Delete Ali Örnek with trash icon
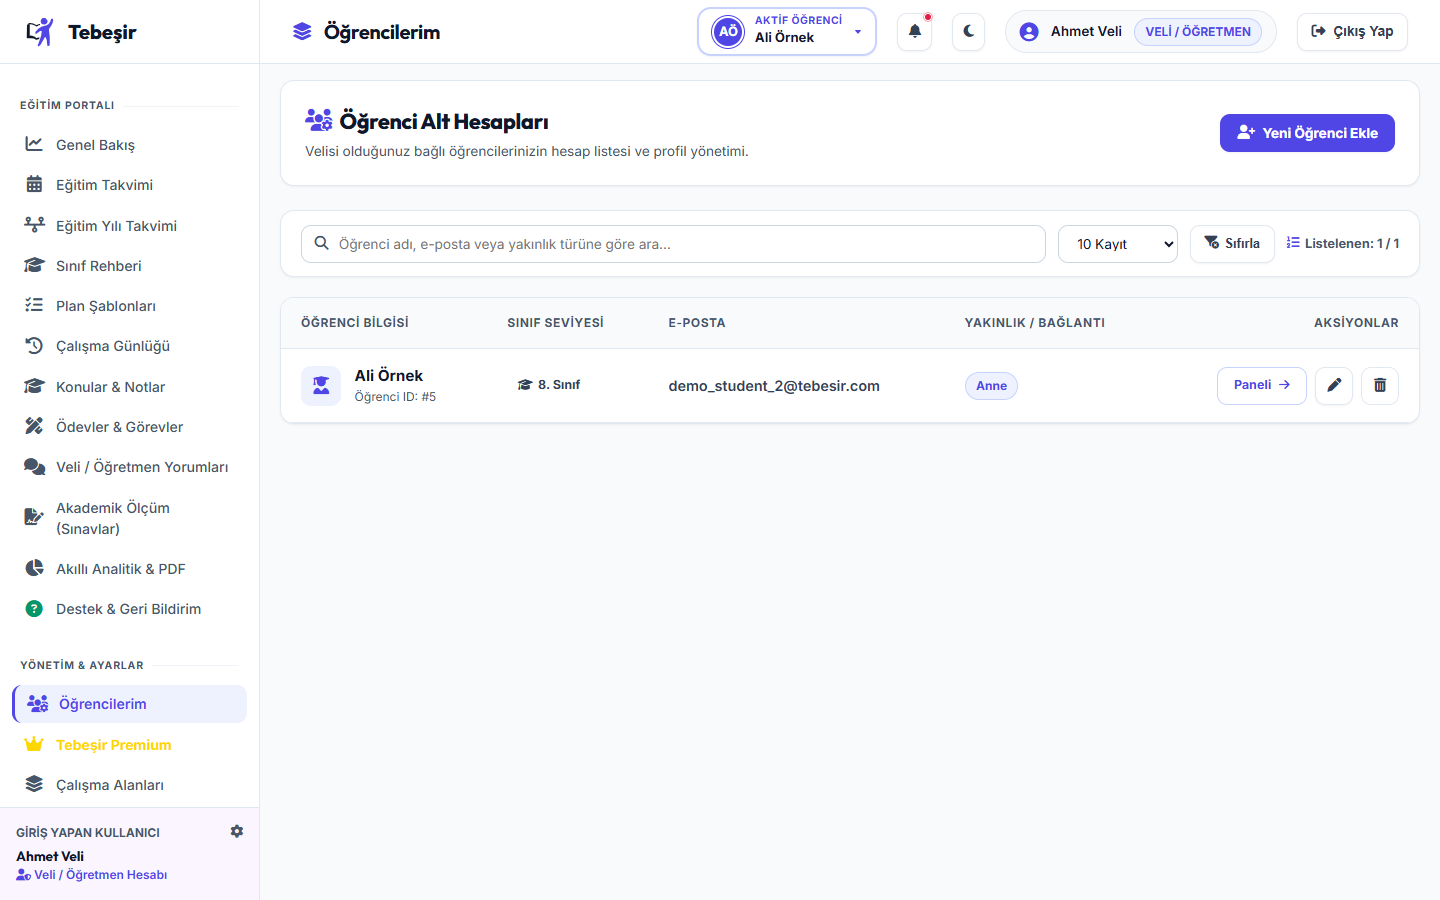This screenshot has width=1440, height=900. 1380,386
